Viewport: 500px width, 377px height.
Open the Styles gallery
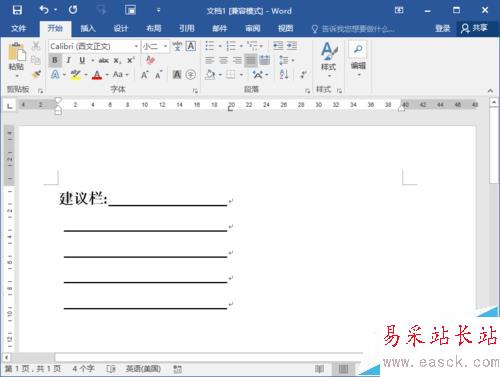(x=329, y=59)
